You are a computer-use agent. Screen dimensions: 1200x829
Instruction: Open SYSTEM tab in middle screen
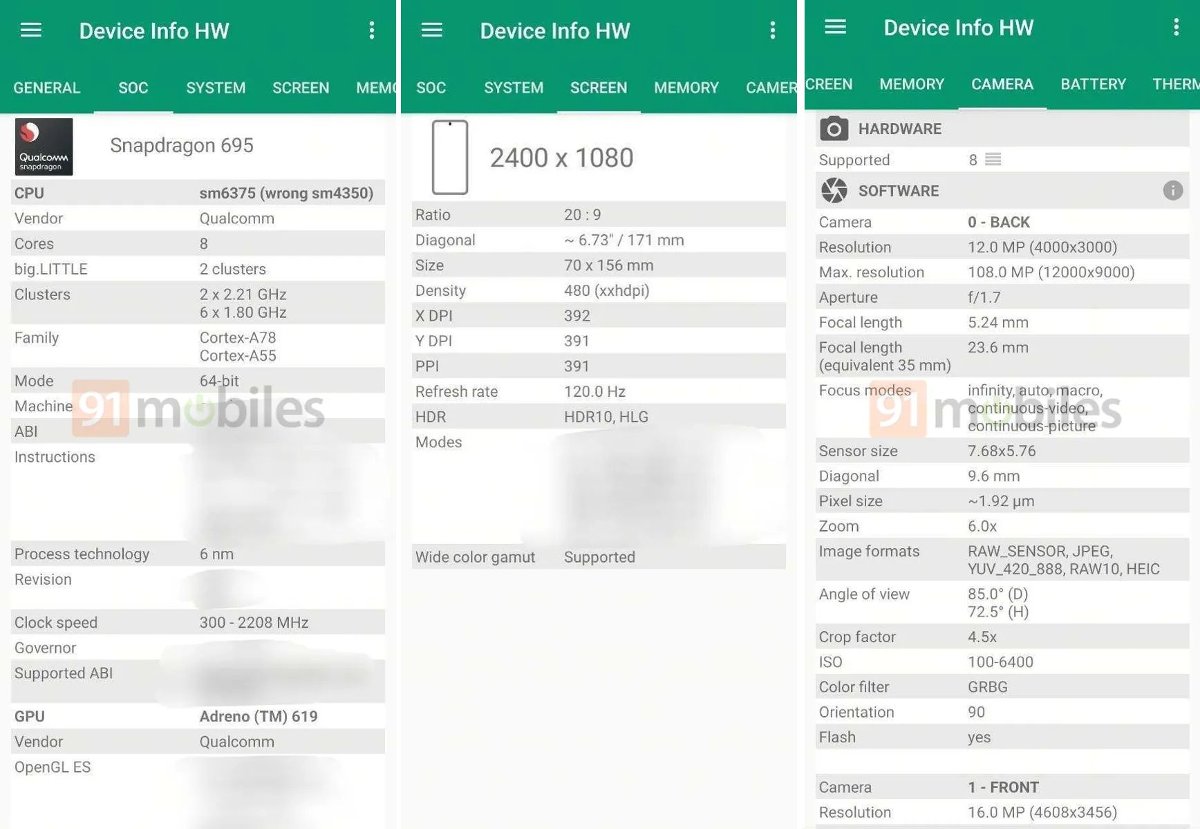click(x=514, y=88)
